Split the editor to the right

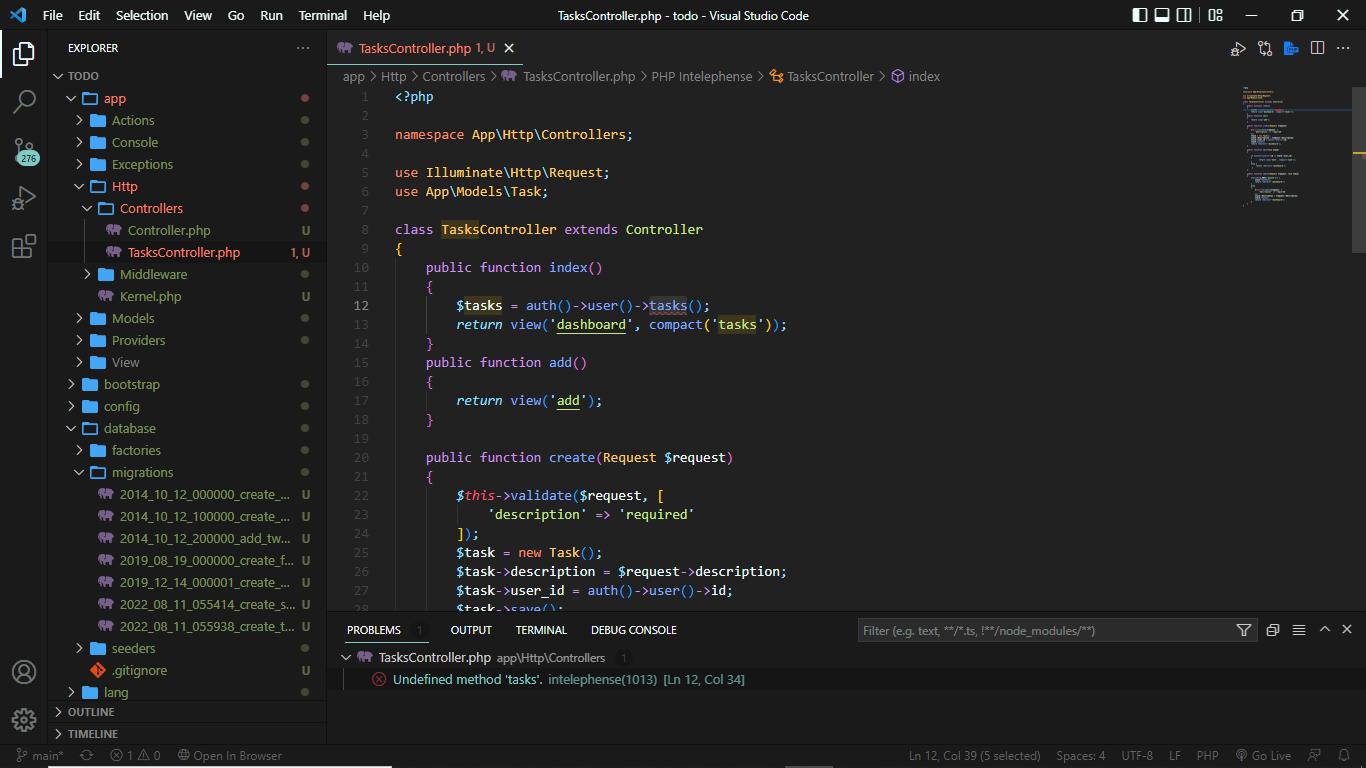pyautogui.click(x=1318, y=48)
